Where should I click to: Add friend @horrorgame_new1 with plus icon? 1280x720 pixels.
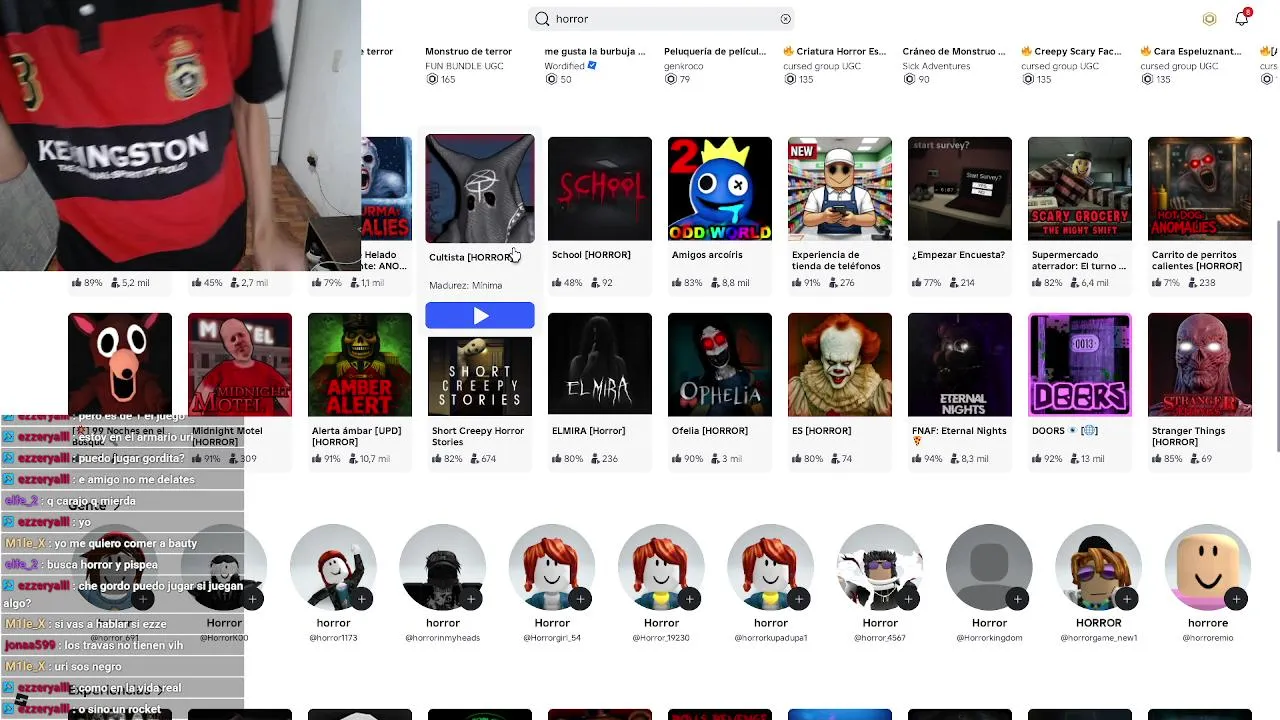click(1127, 599)
